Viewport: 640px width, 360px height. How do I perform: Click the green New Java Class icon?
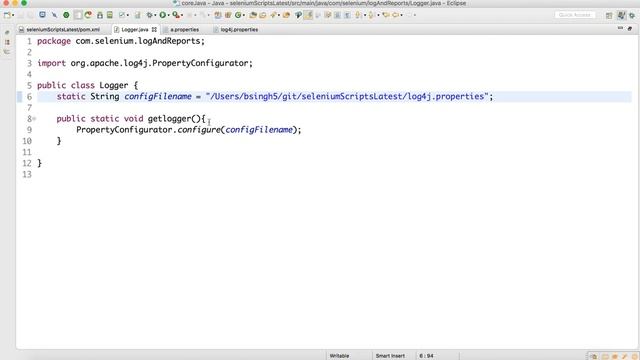(x=238, y=15)
